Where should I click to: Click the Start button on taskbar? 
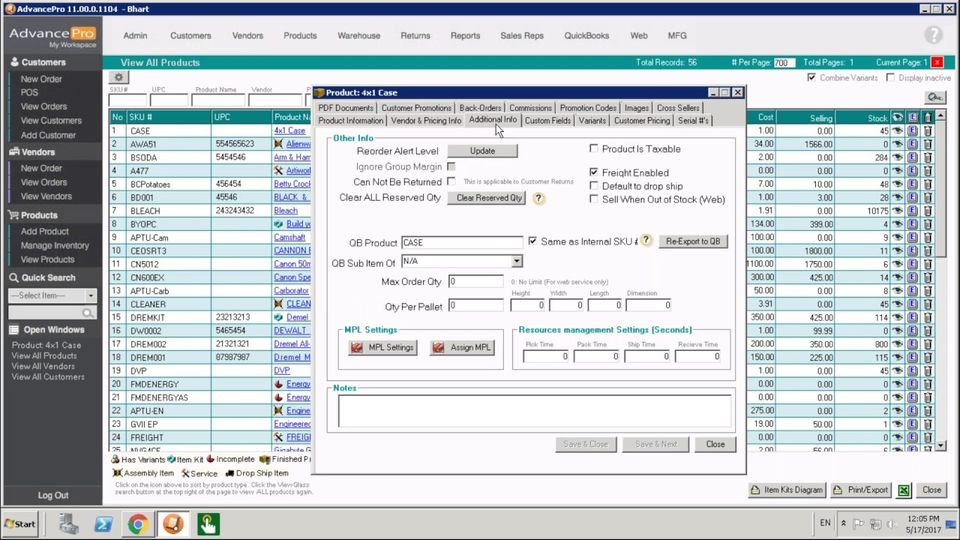[20, 524]
